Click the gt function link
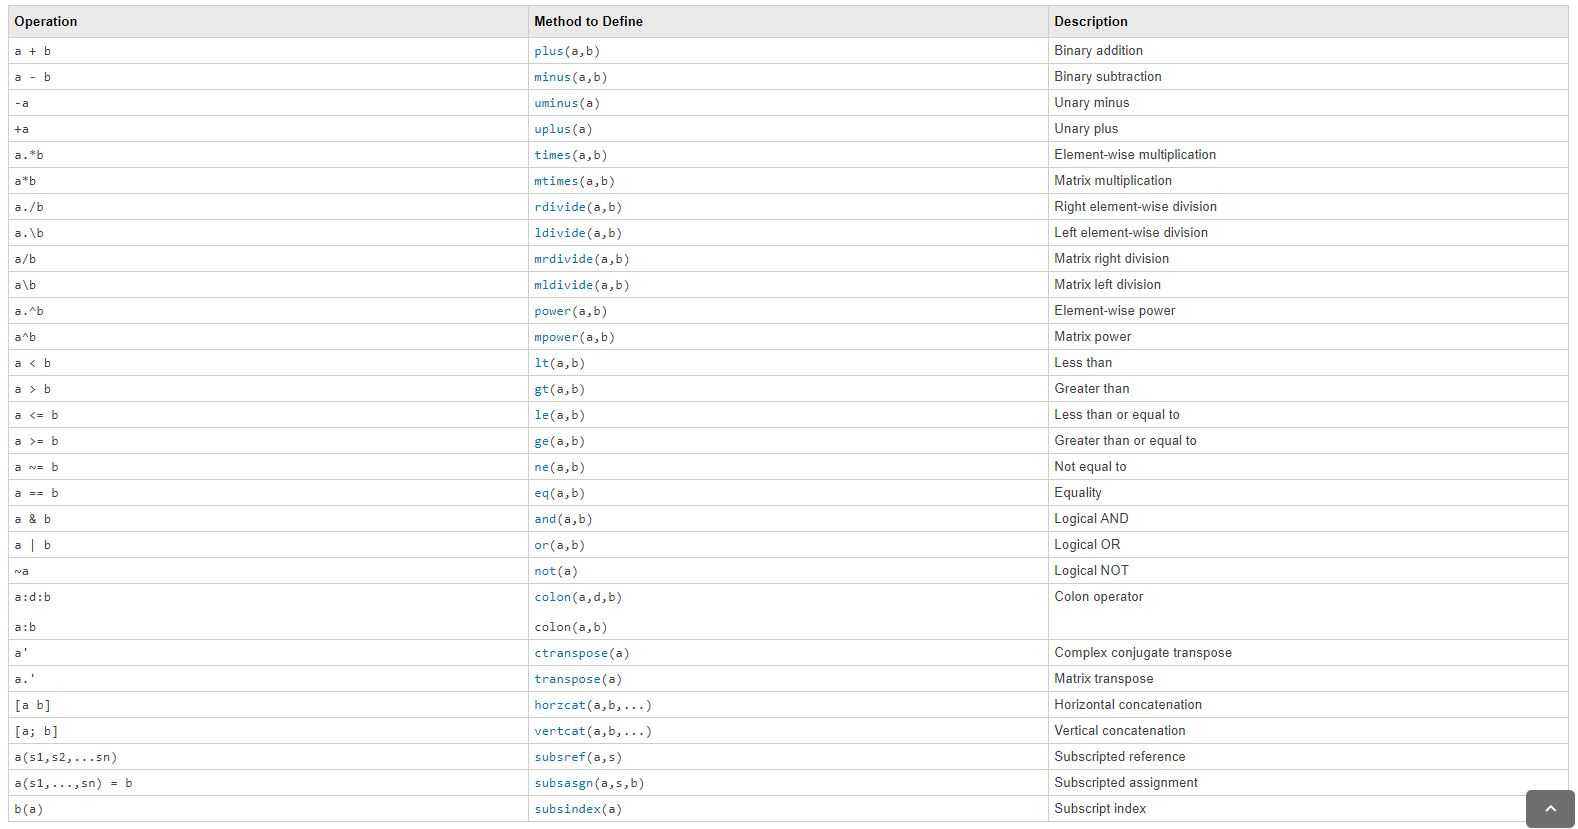 click(541, 389)
